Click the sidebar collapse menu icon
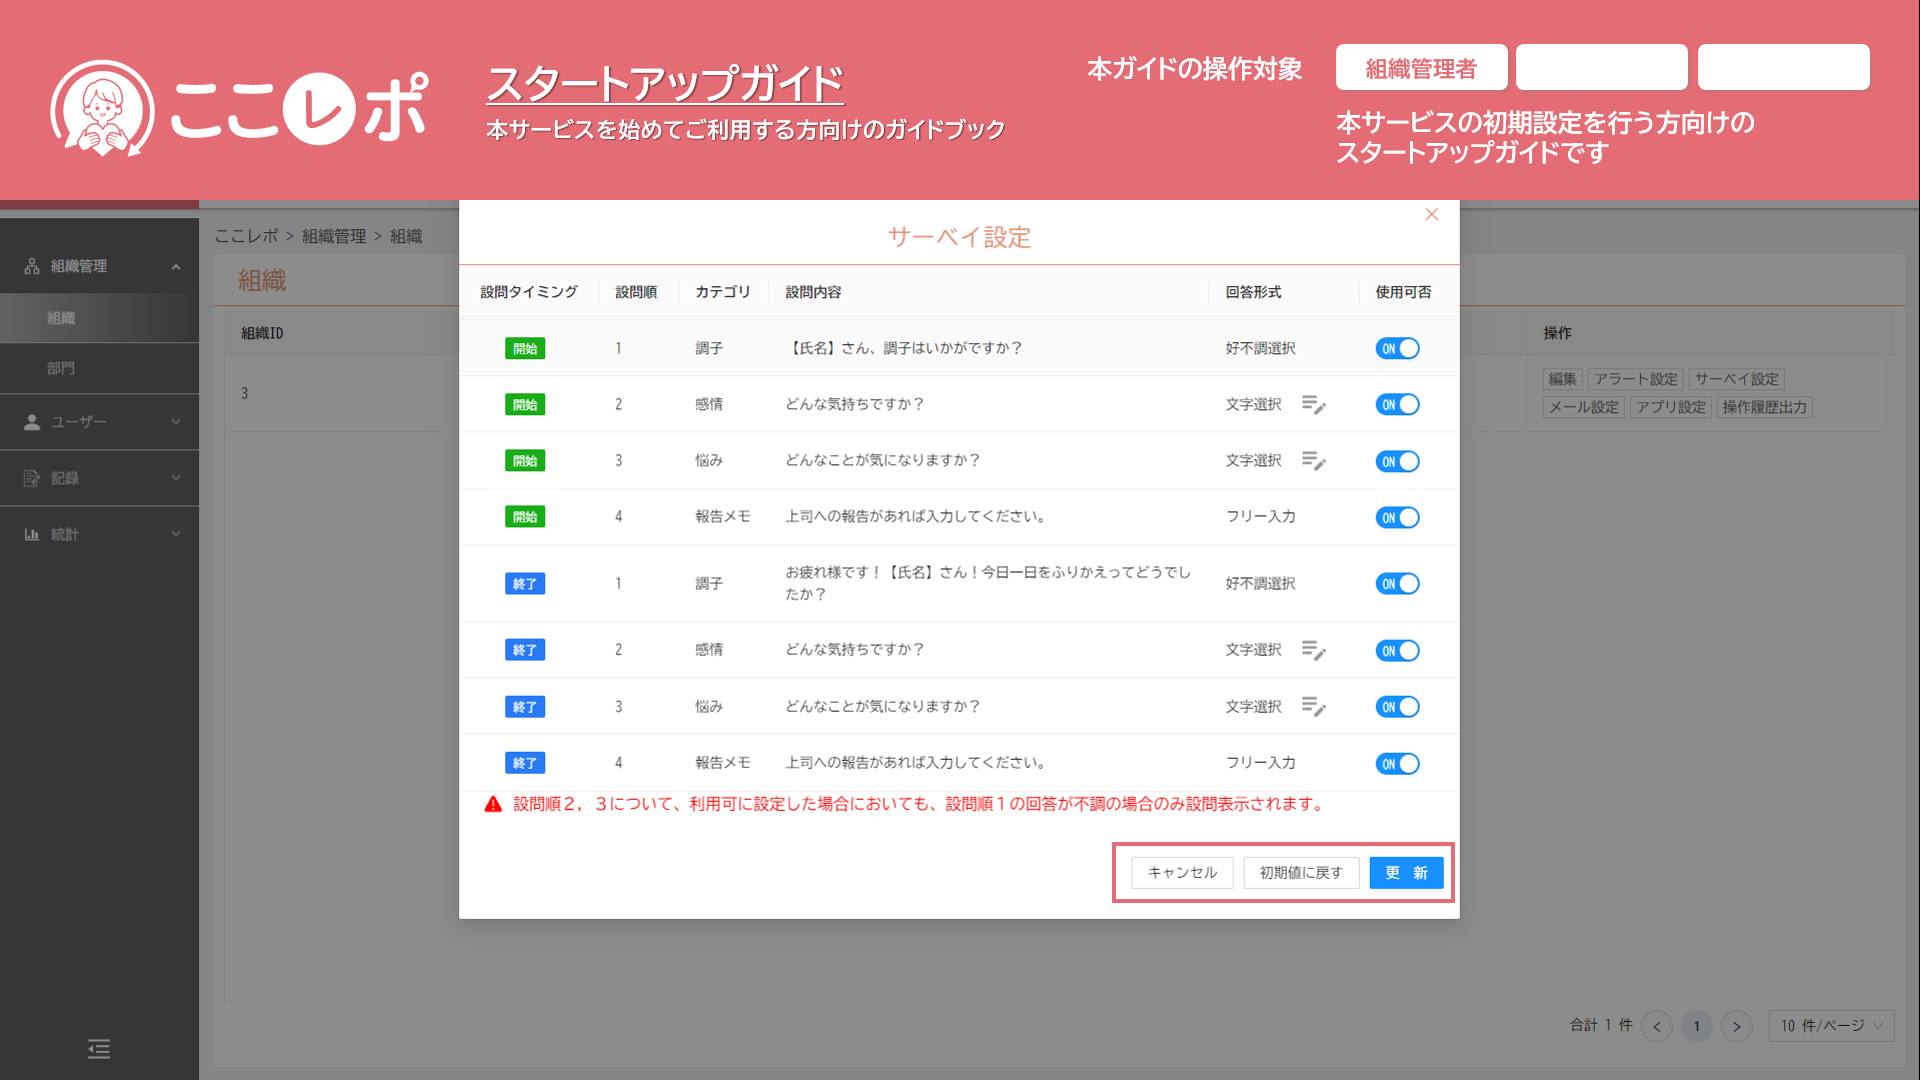1920x1080 pixels. pyautogui.click(x=99, y=1049)
